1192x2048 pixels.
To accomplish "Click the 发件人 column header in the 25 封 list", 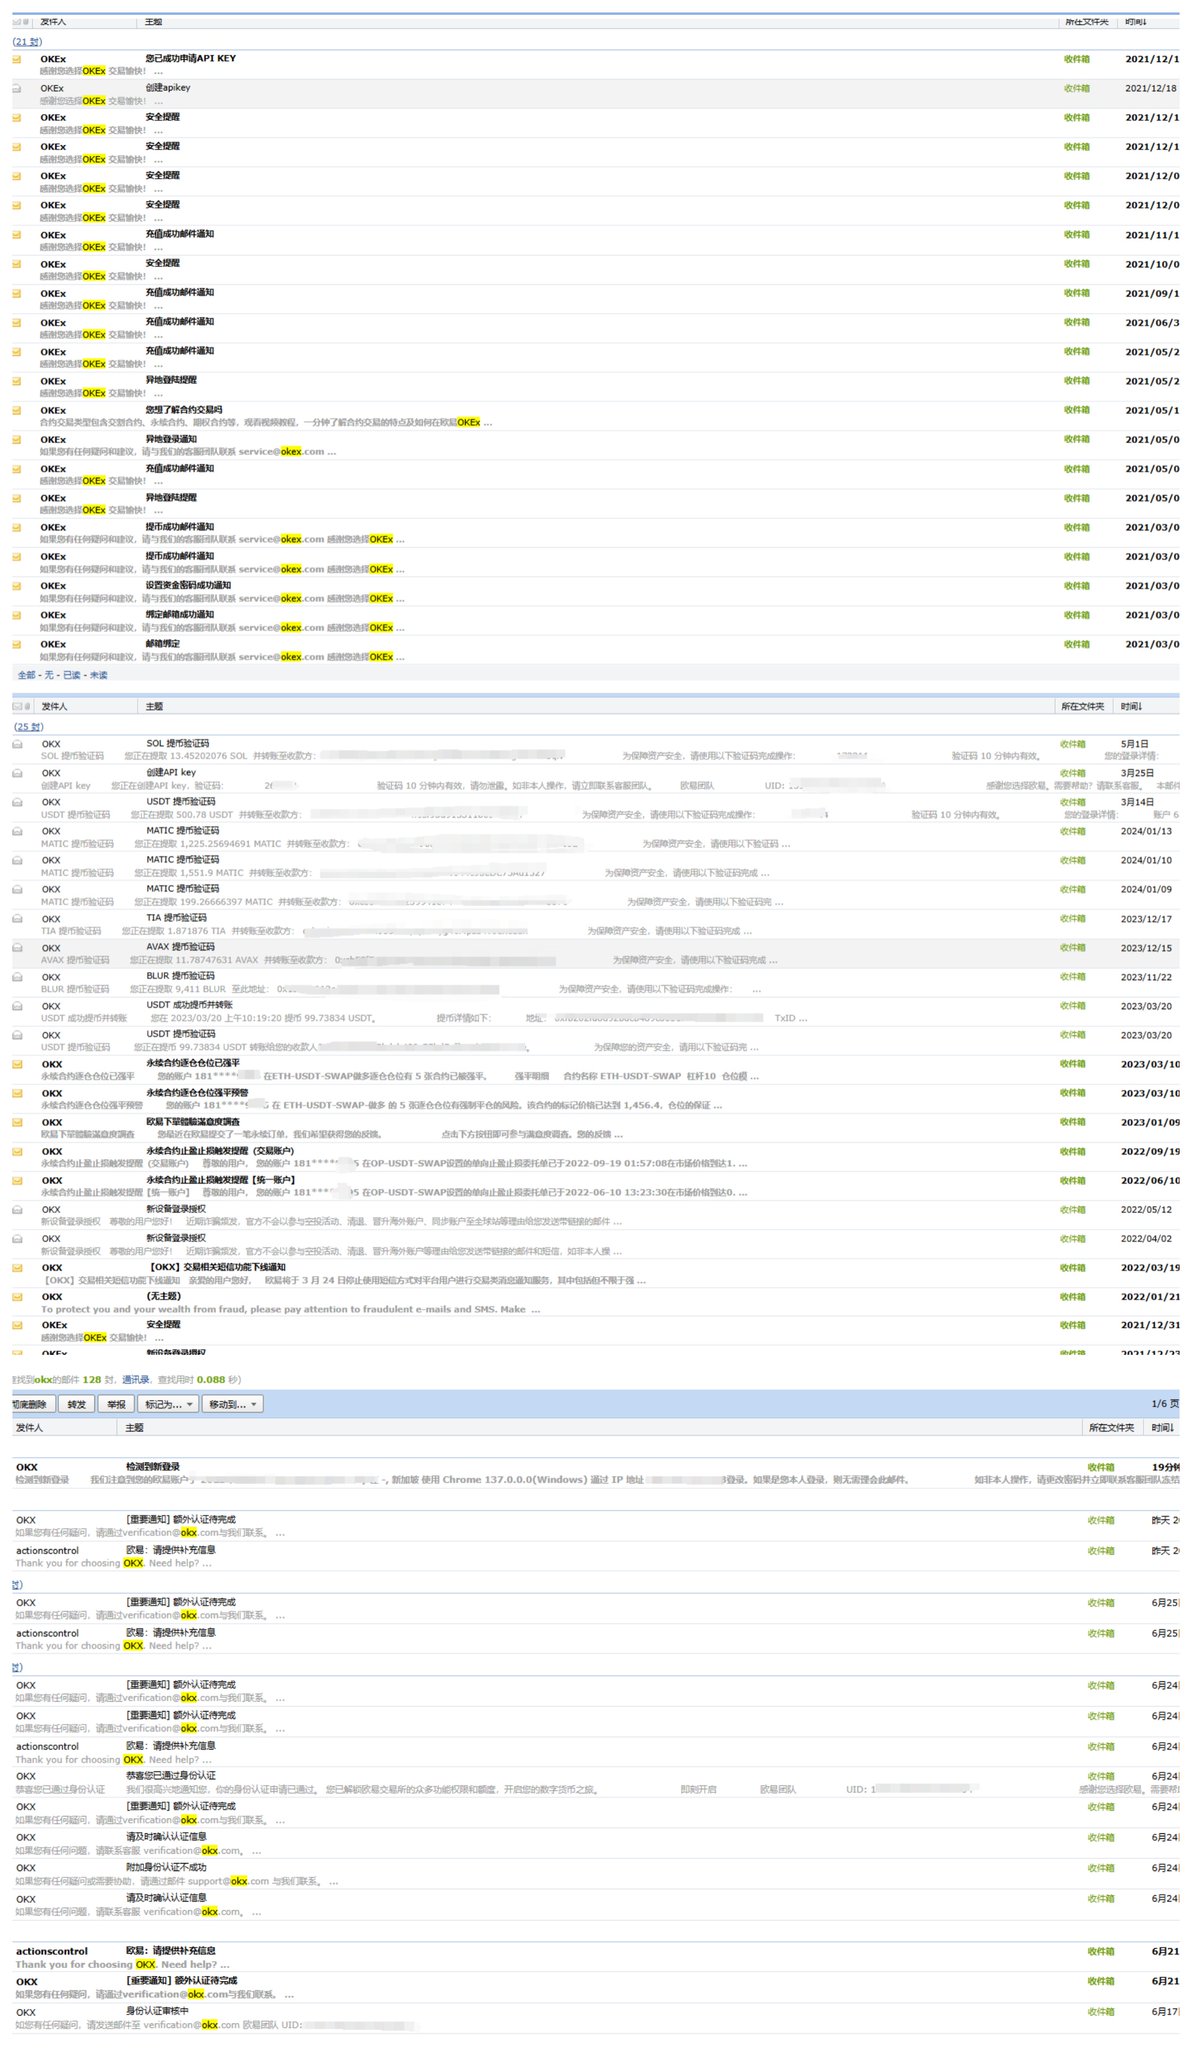I will tap(54, 706).
